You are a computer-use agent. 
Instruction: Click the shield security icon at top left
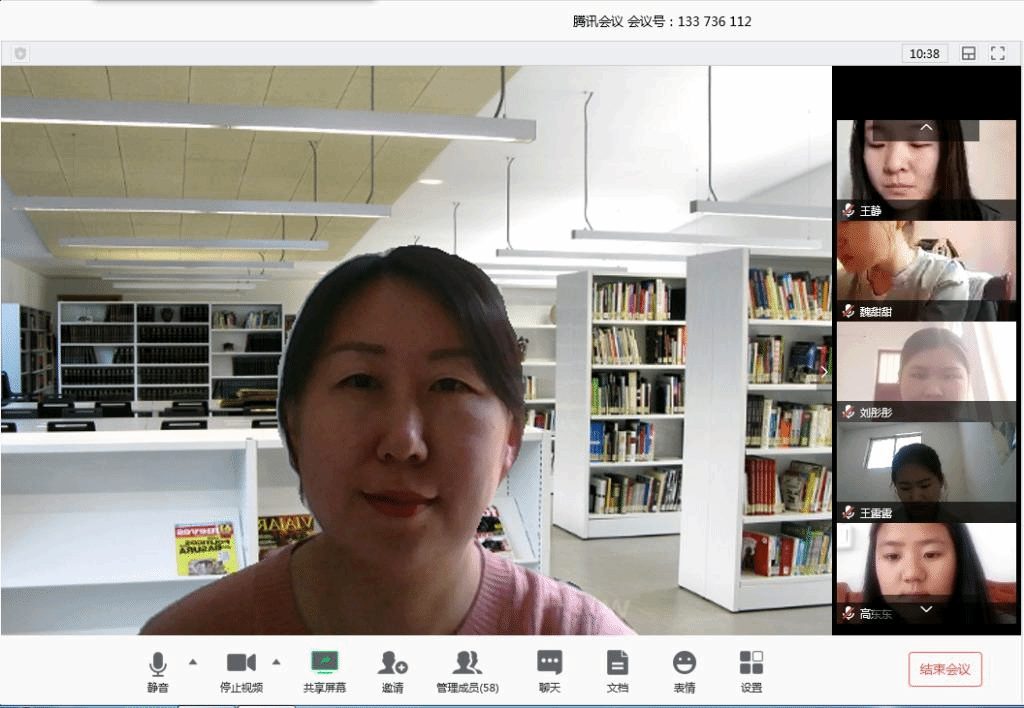point(20,54)
